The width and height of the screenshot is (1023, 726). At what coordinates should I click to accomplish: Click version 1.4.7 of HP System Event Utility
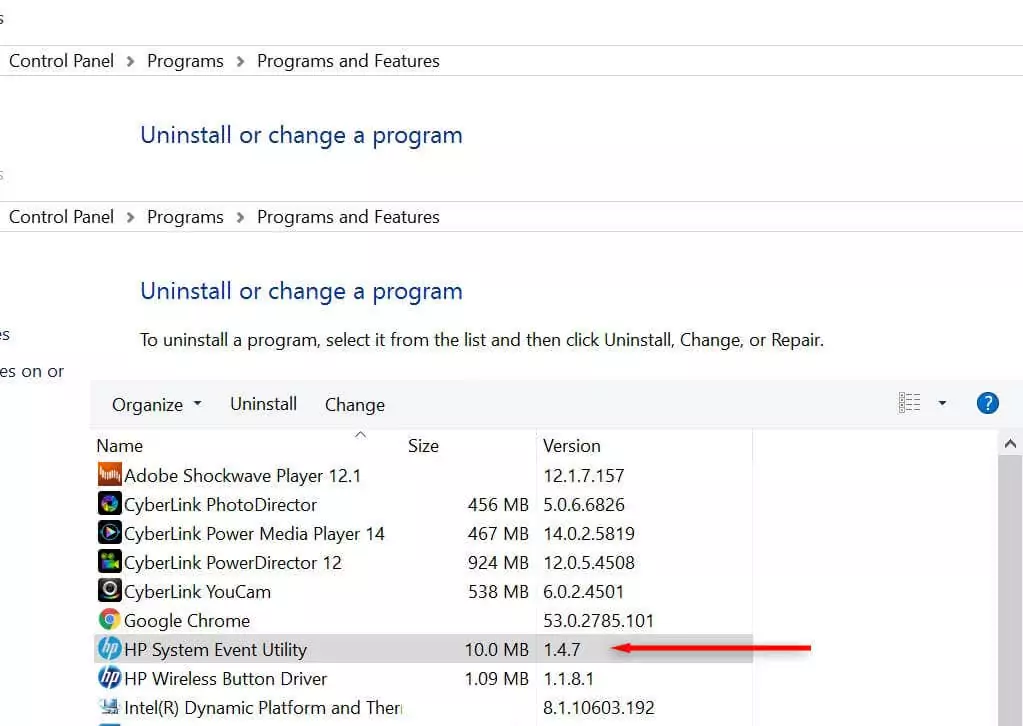click(562, 650)
